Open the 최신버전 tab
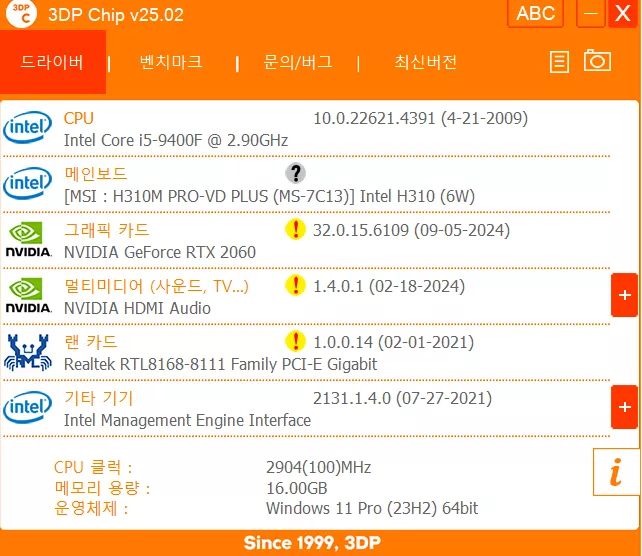Image resolution: width=642 pixels, height=556 pixels. click(x=425, y=62)
